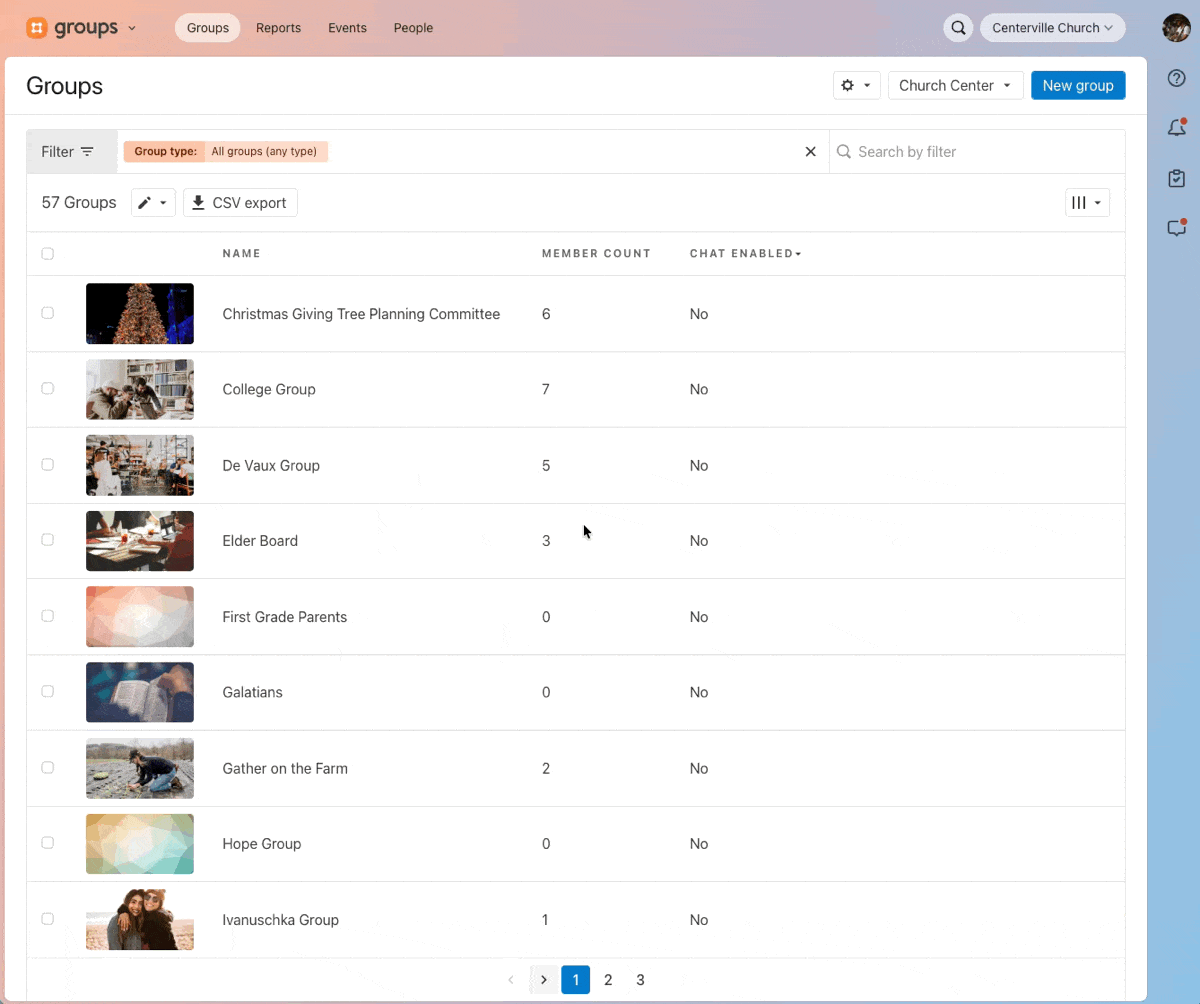Switch to the People tab

[413, 28]
